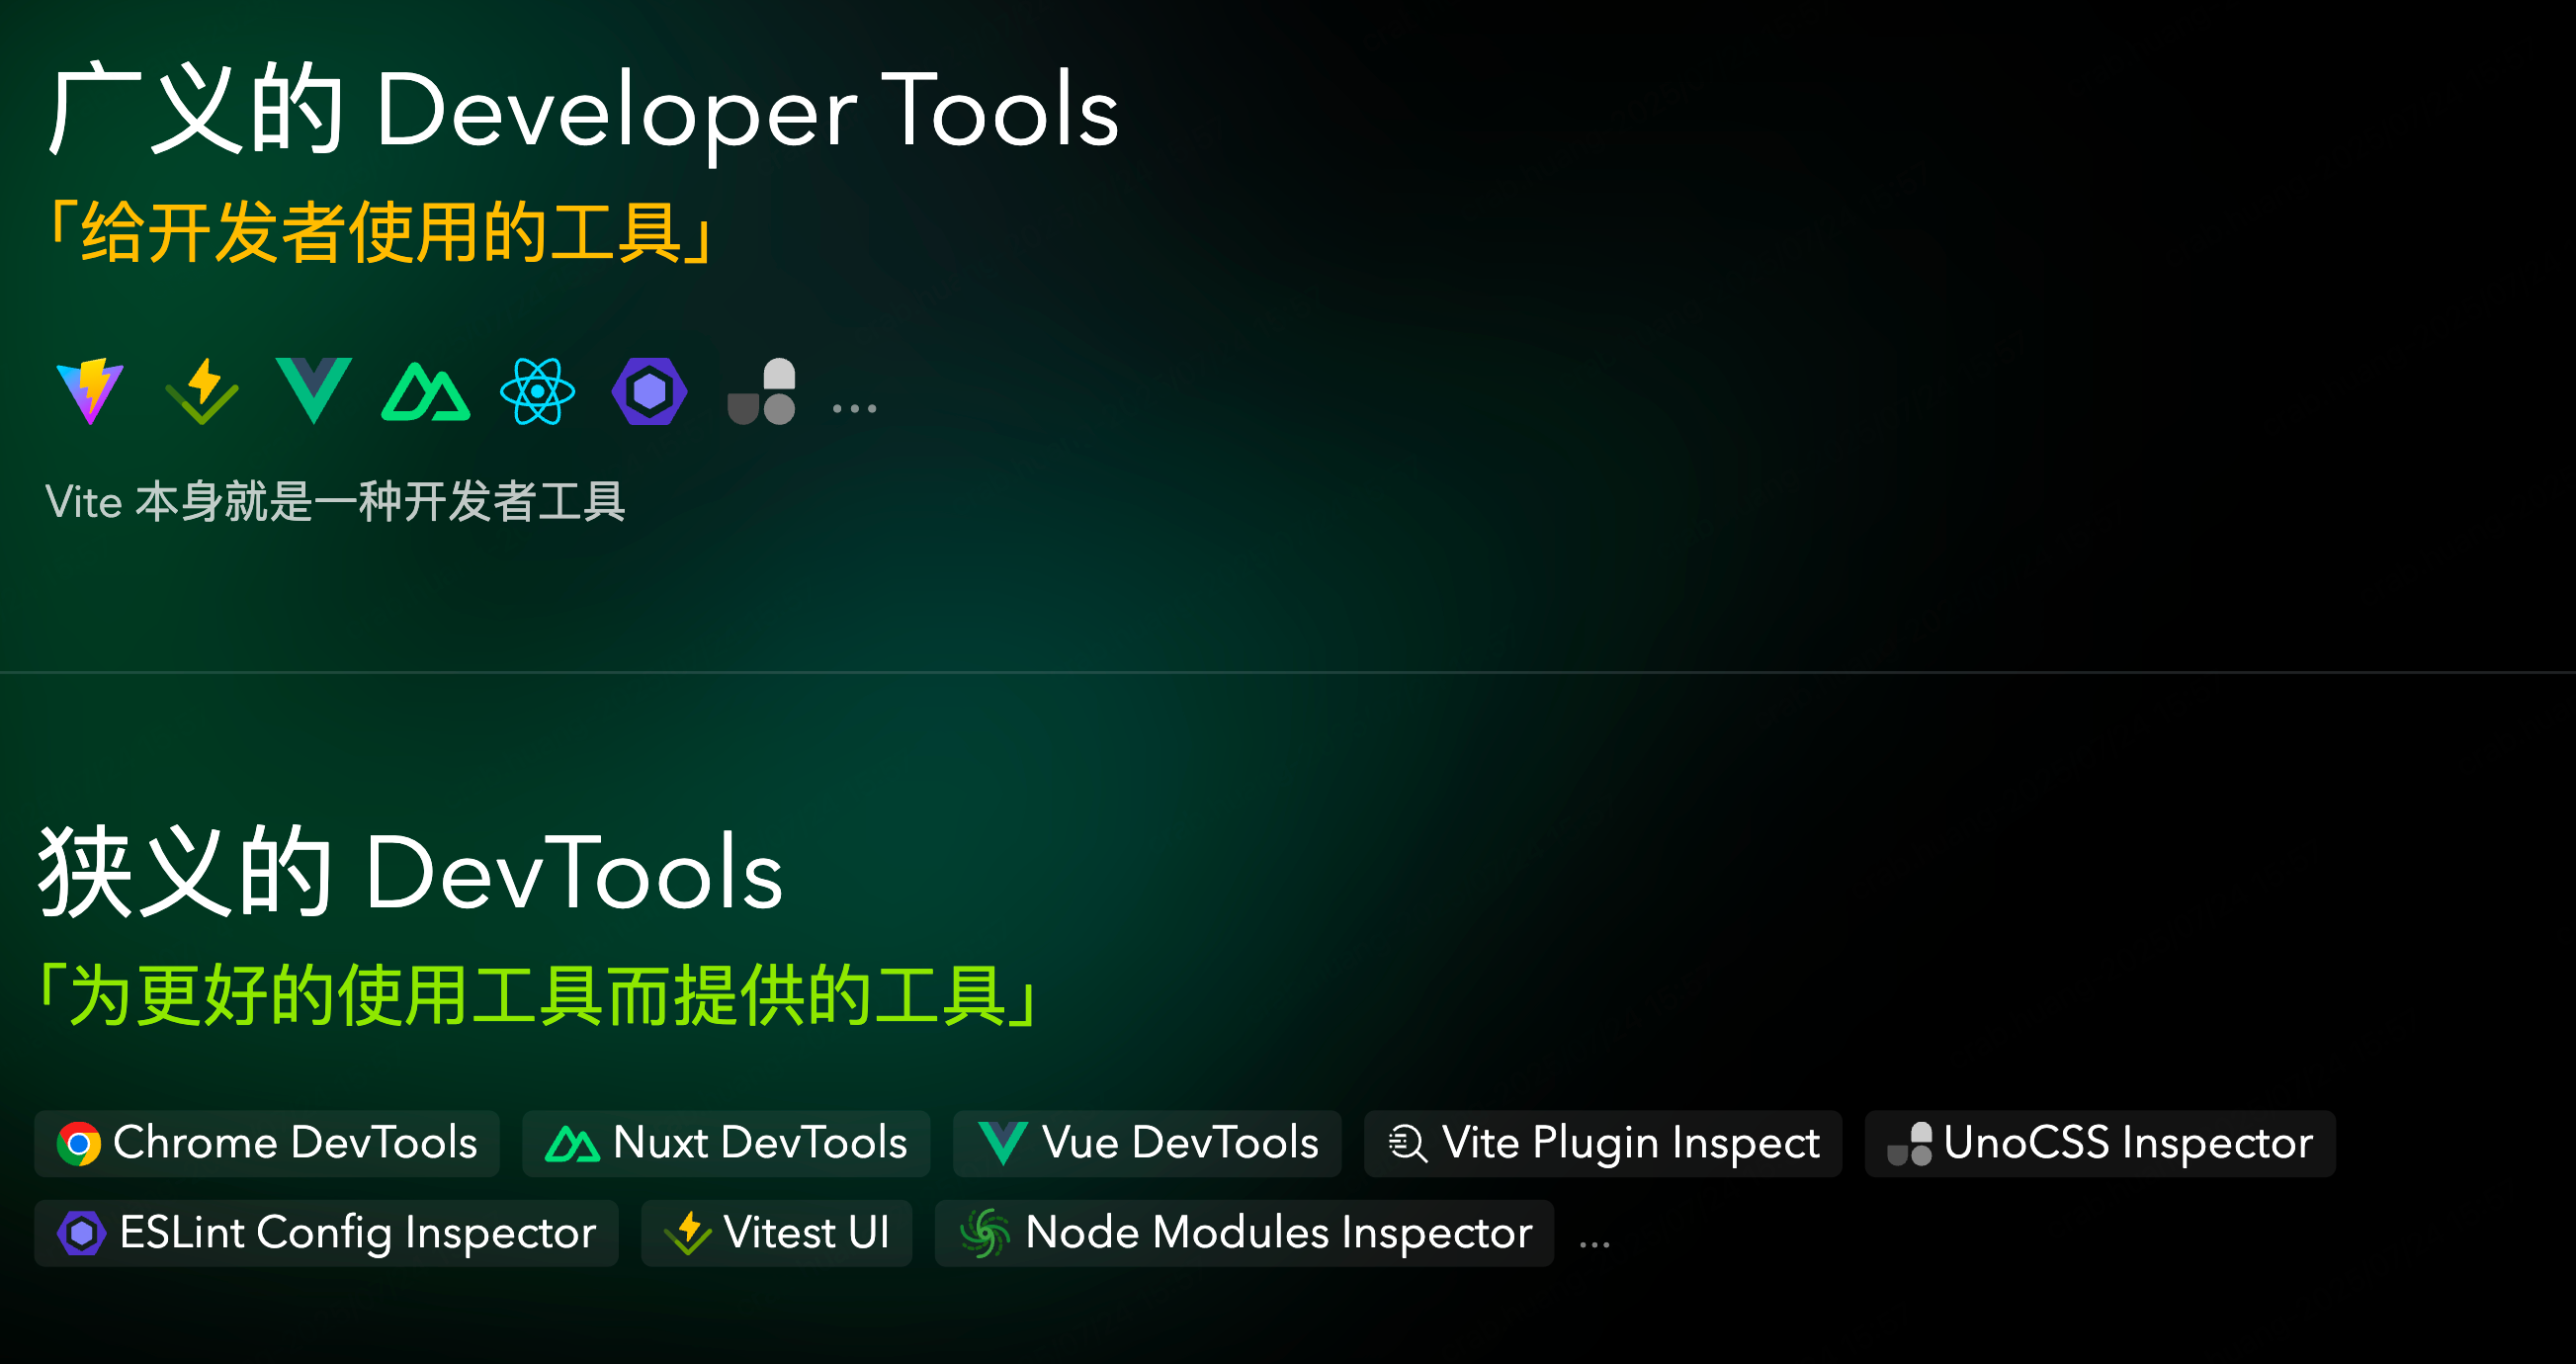Click the heading '狭义的 DevTools'

click(x=410, y=872)
